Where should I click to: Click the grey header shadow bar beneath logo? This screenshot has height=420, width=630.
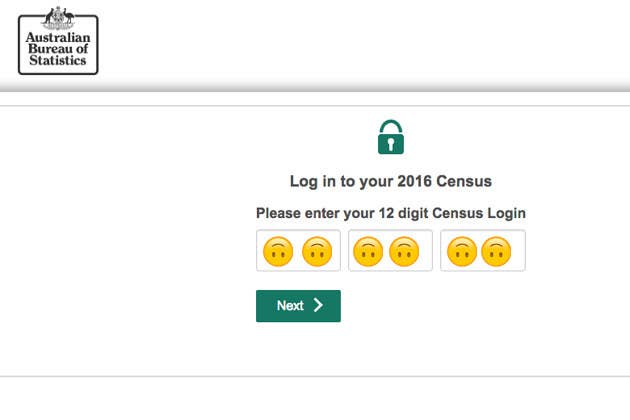[x=315, y=86]
